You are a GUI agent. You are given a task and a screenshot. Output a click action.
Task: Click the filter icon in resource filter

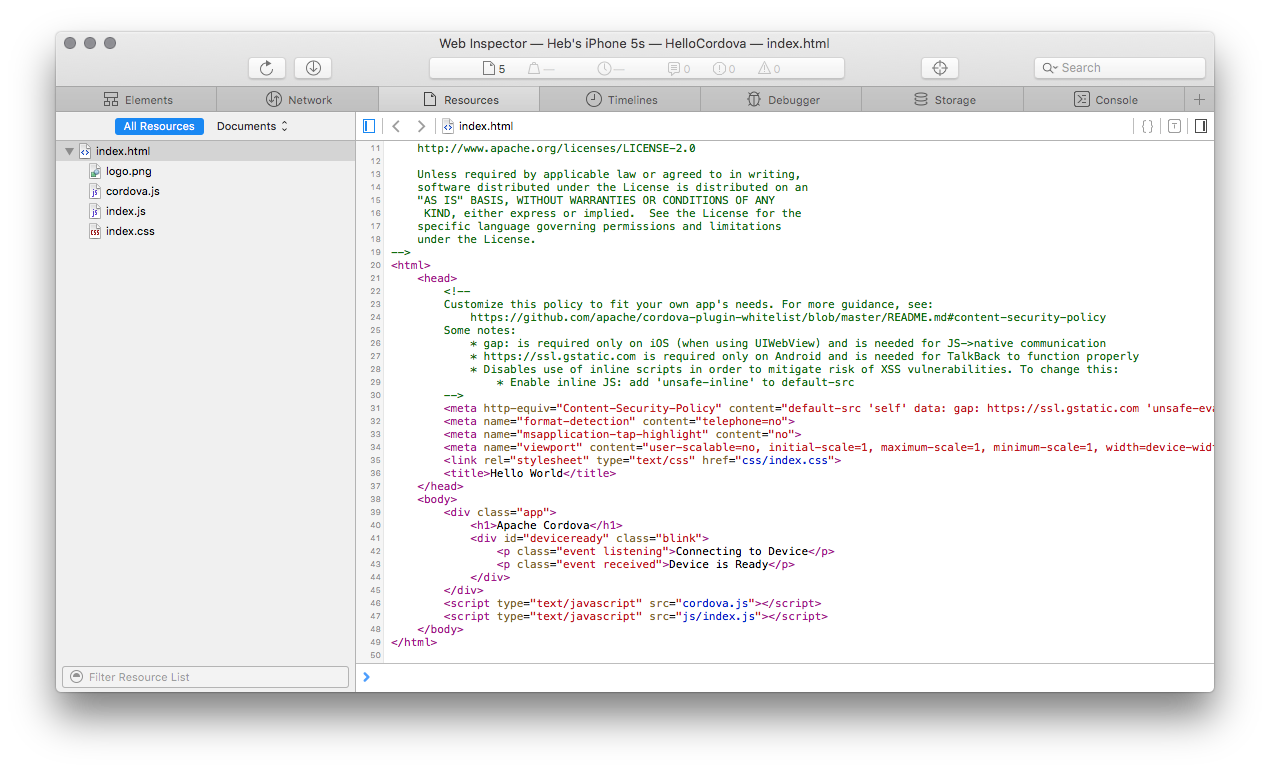[x=75, y=677]
